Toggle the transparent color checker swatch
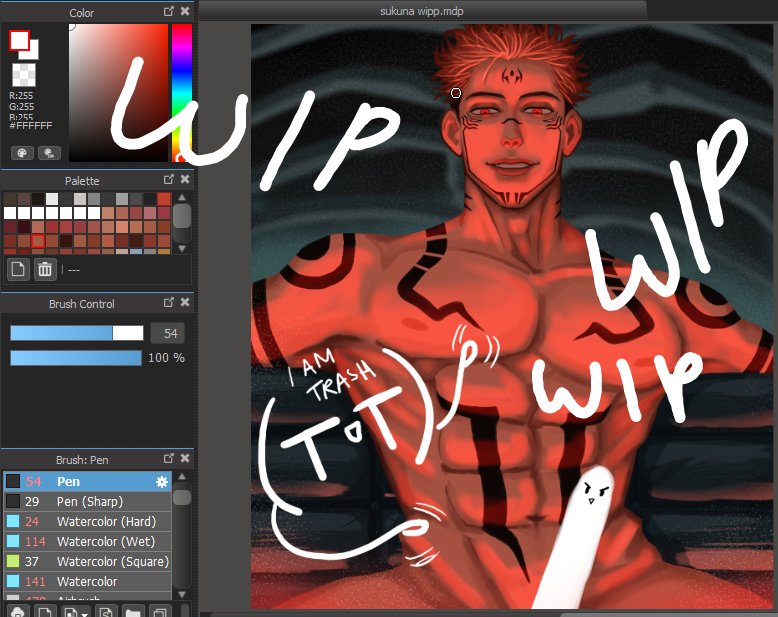778x617 pixels. coord(24,75)
